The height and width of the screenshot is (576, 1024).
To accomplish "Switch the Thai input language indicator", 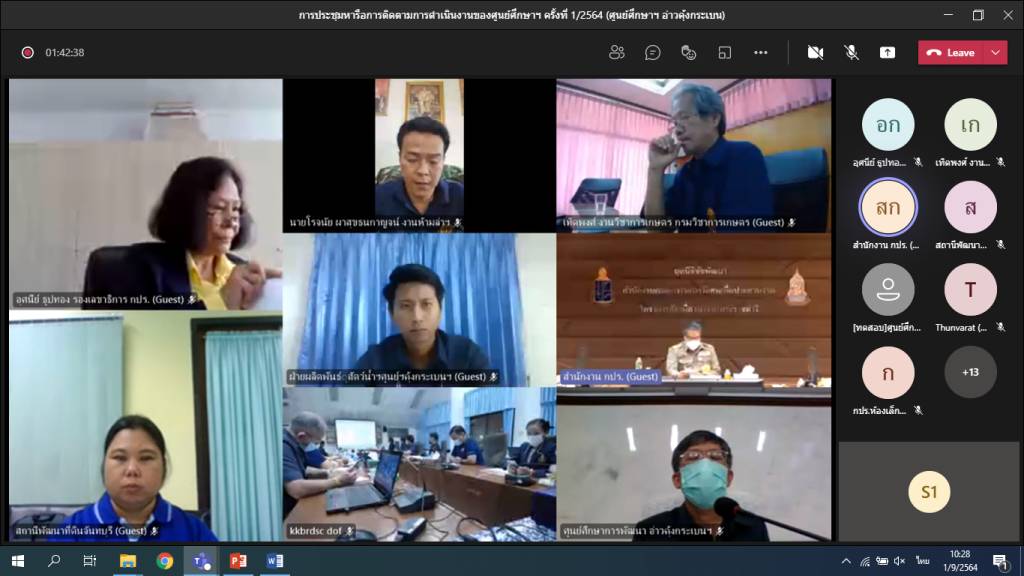I will [x=924, y=561].
